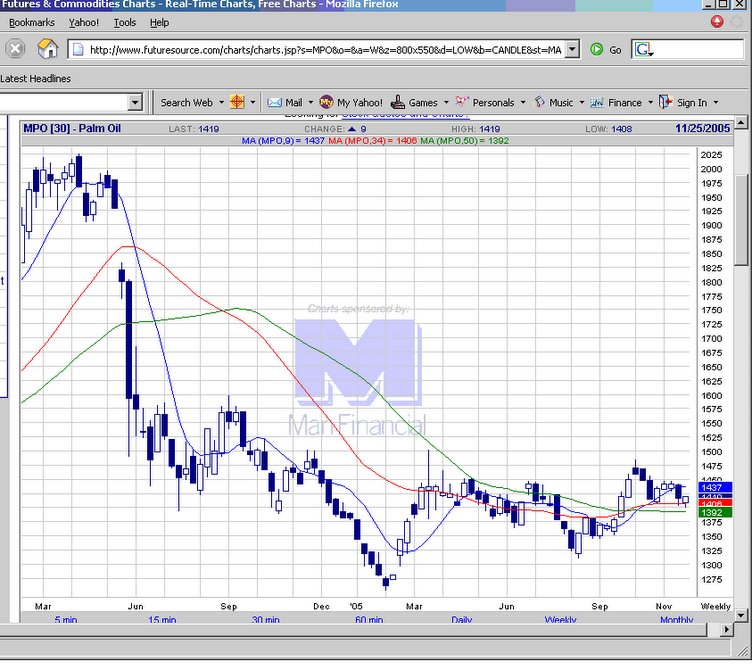Open the Mail envelope icon
The height and width of the screenshot is (671, 752).
[x=274, y=102]
